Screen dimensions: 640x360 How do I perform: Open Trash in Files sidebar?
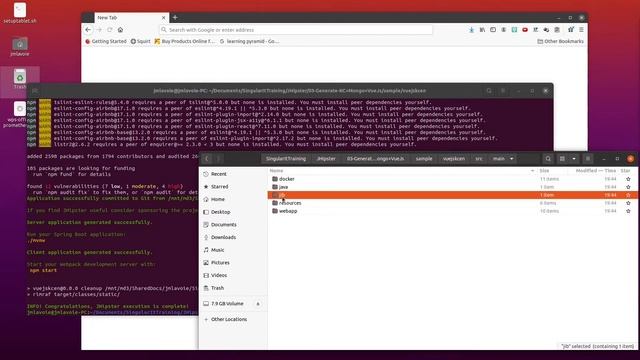point(233,288)
